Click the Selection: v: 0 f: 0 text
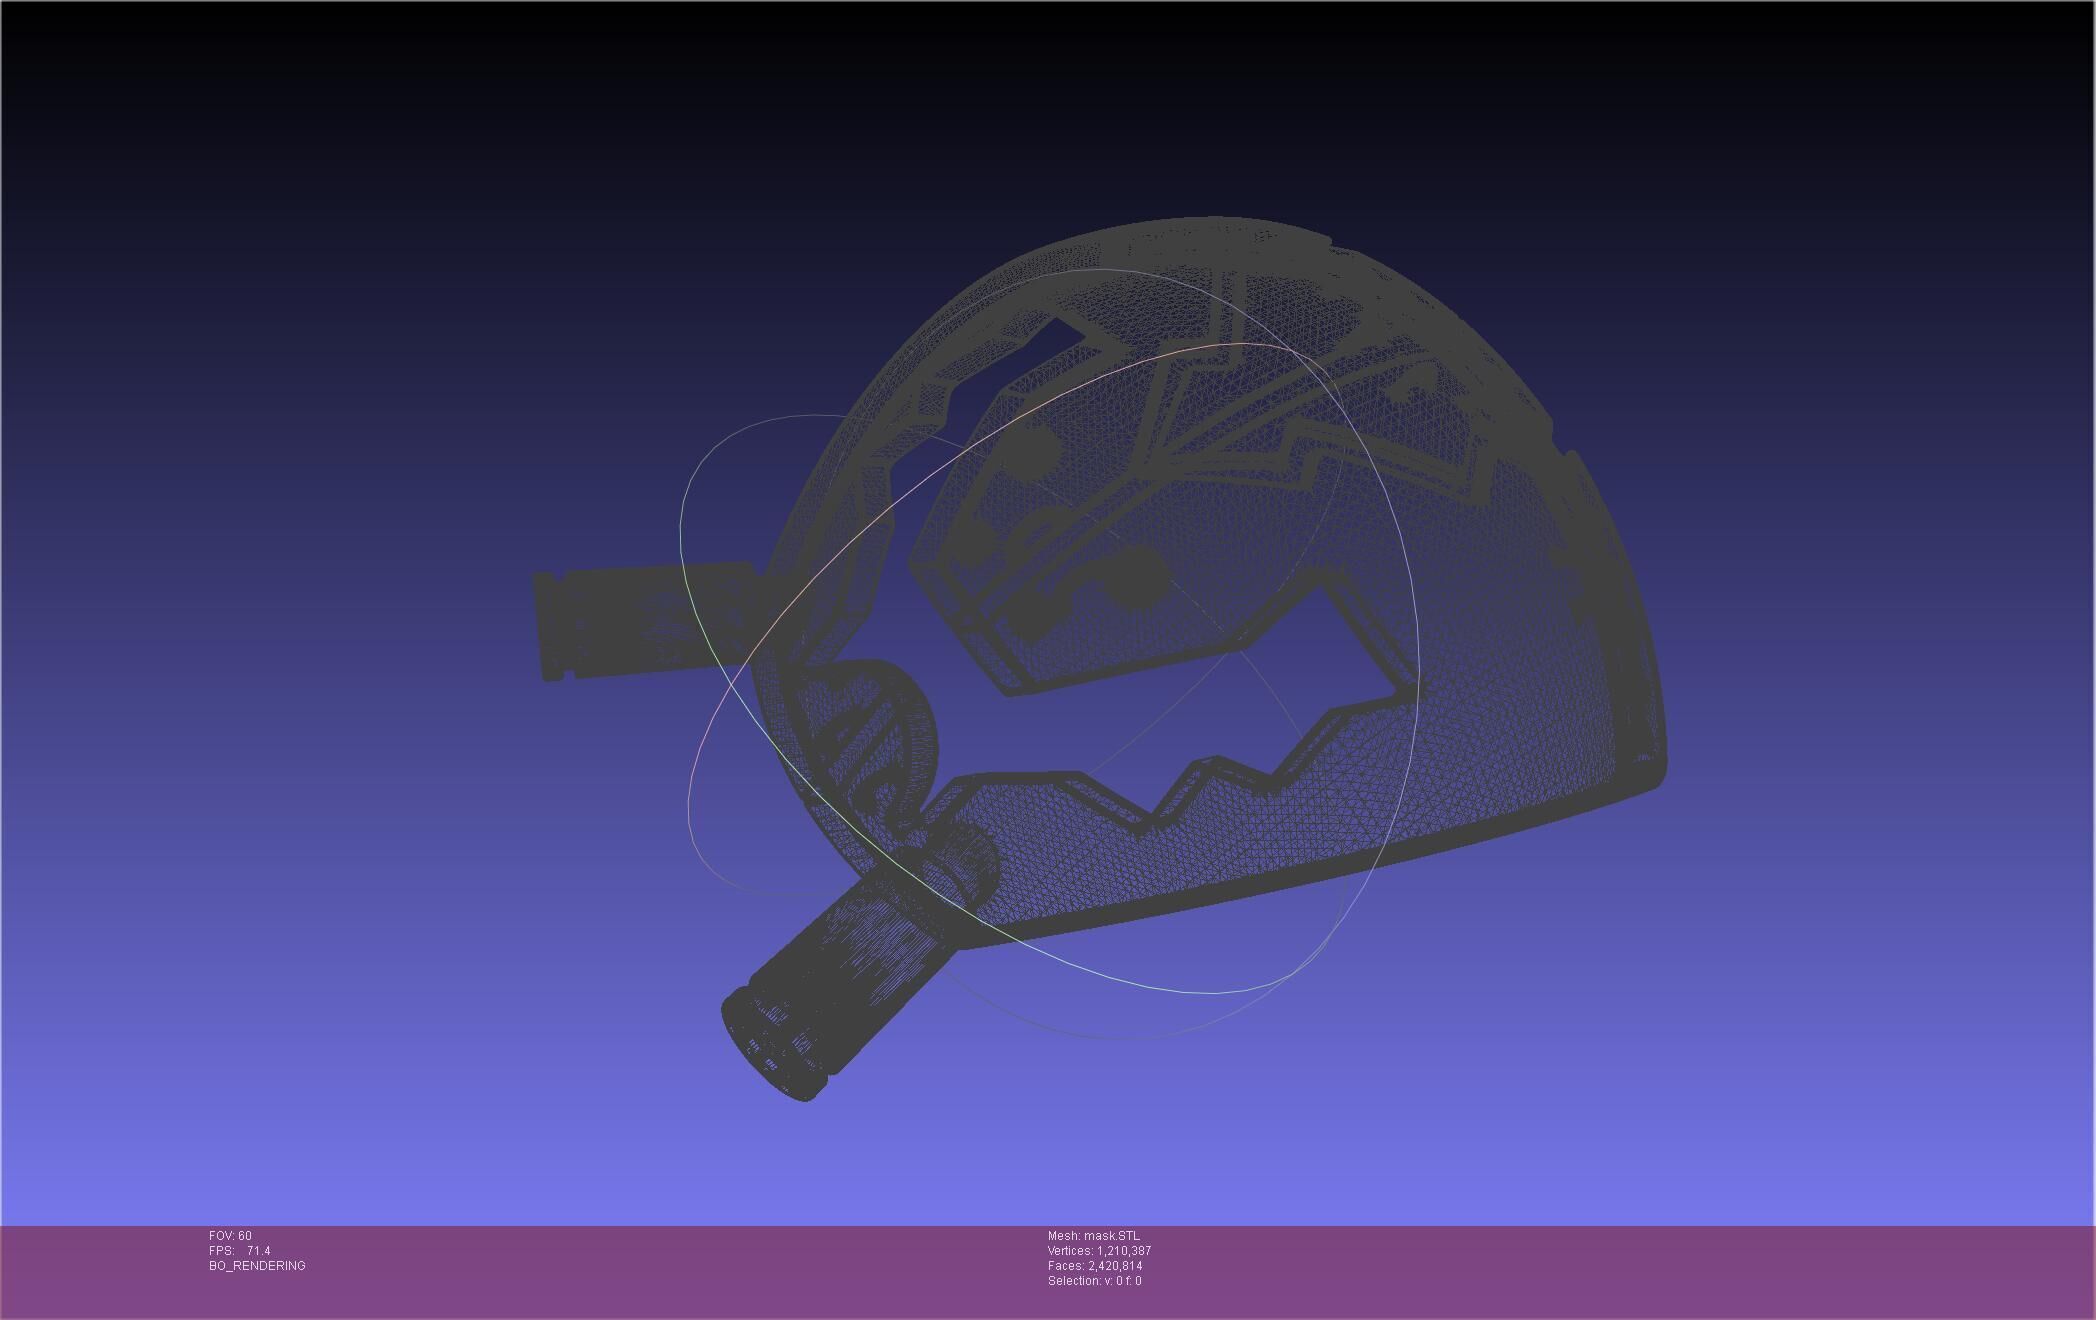The width and height of the screenshot is (2096, 1320). [x=1094, y=1281]
